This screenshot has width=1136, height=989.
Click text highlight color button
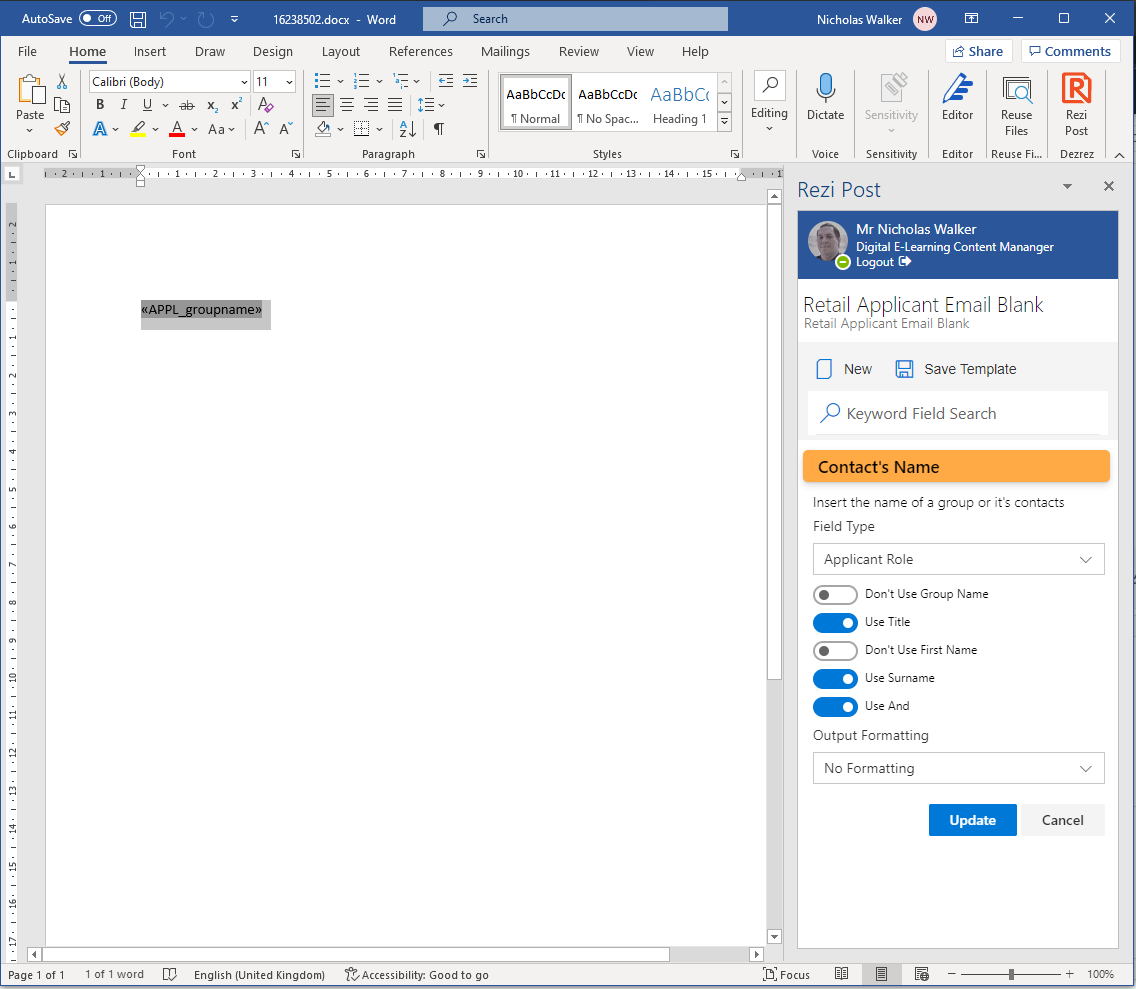(138, 129)
